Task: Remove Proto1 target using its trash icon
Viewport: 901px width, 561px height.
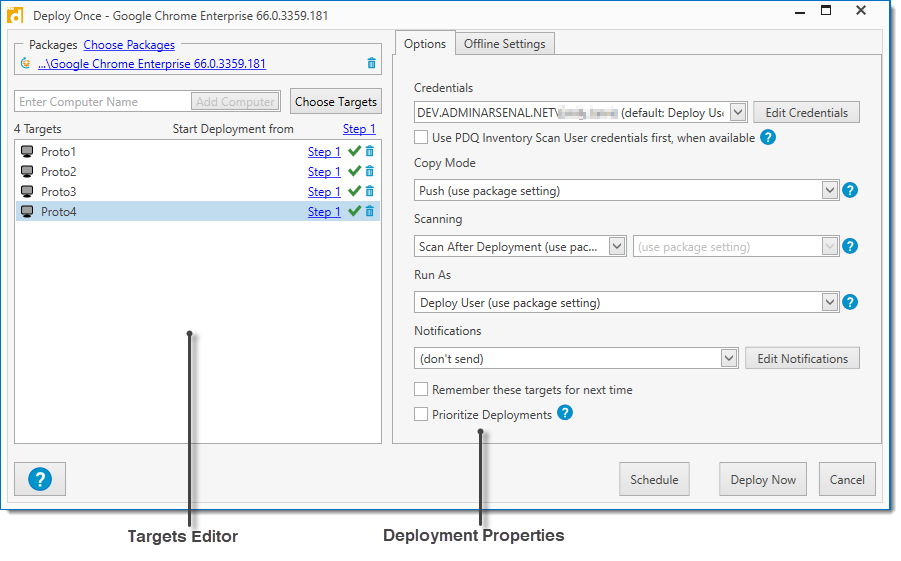Action: tap(369, 152)
